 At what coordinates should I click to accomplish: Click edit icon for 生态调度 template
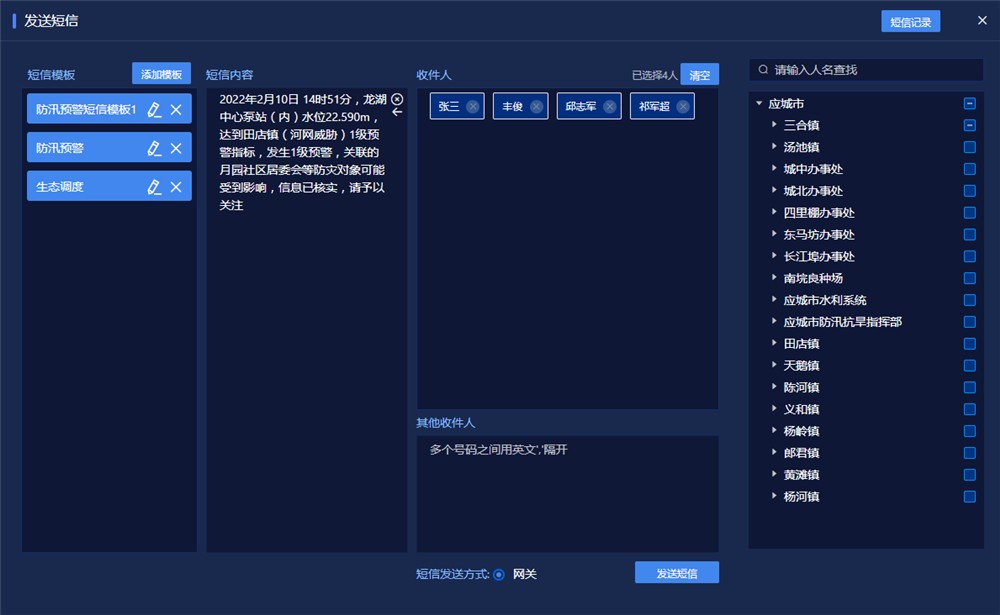(x=154, y=186)
